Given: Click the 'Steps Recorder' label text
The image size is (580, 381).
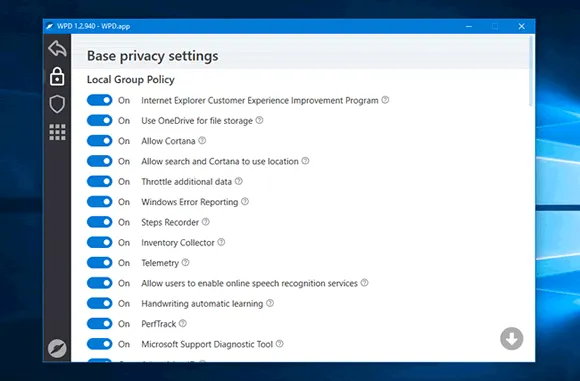Looking at the screenshot, I should click(x=170, y=222).
